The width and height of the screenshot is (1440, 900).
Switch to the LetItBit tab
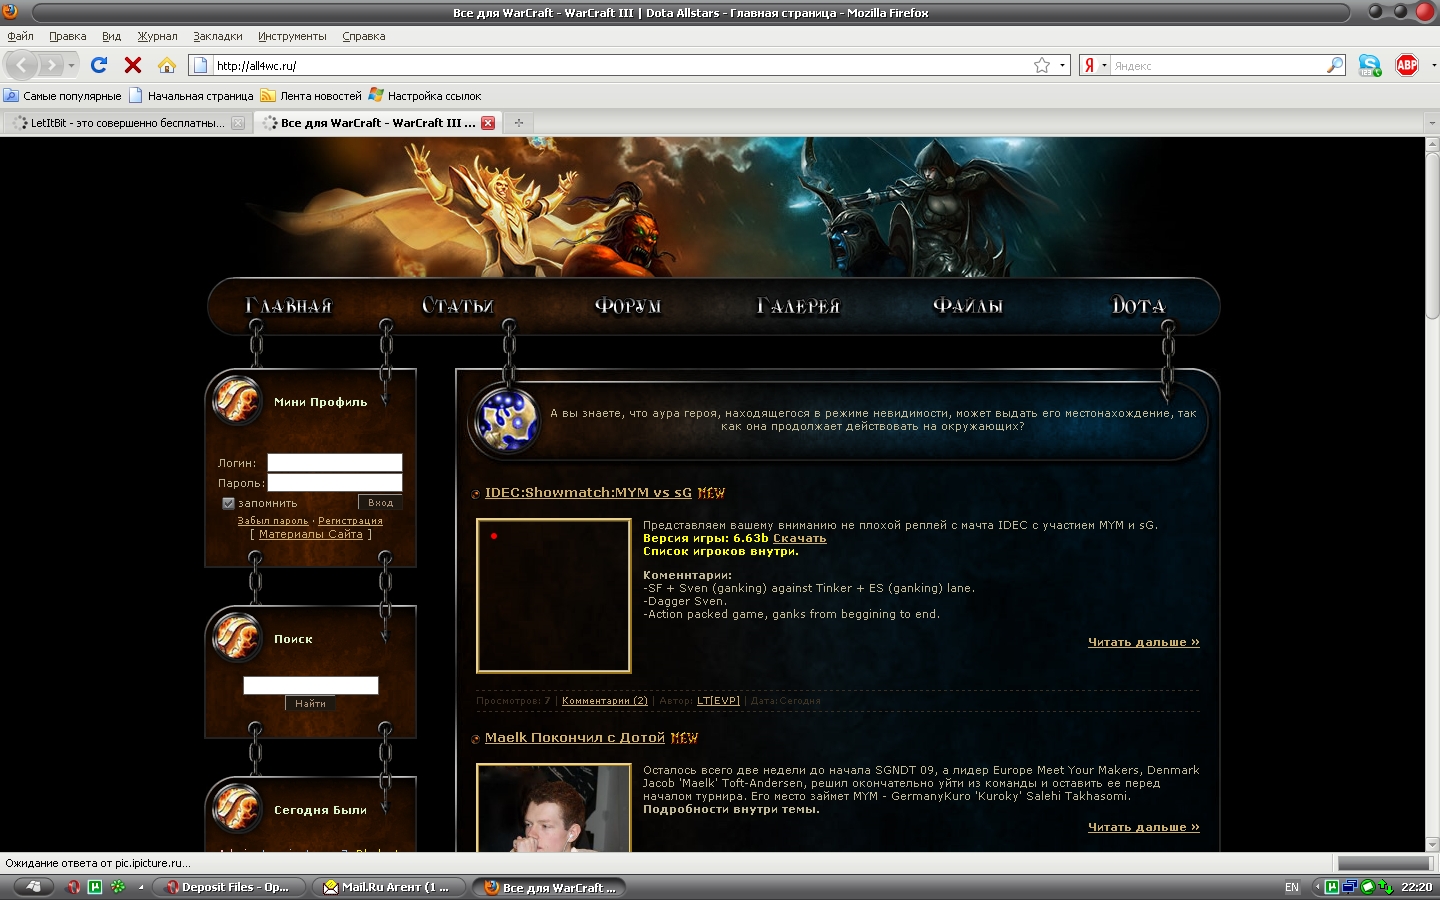click(x=127, y=123)
